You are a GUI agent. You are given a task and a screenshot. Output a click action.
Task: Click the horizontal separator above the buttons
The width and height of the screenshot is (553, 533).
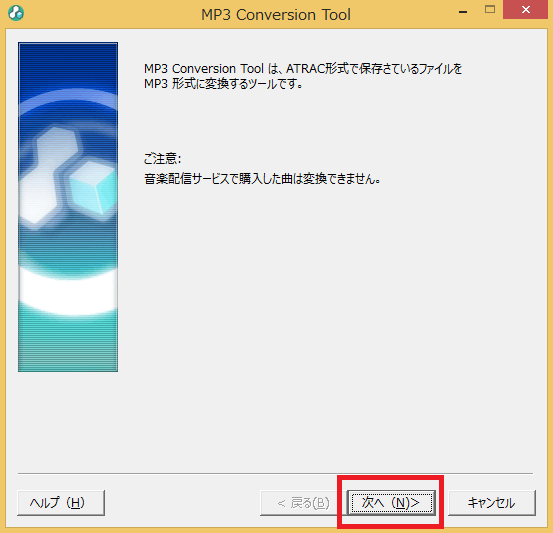point(275,473)
